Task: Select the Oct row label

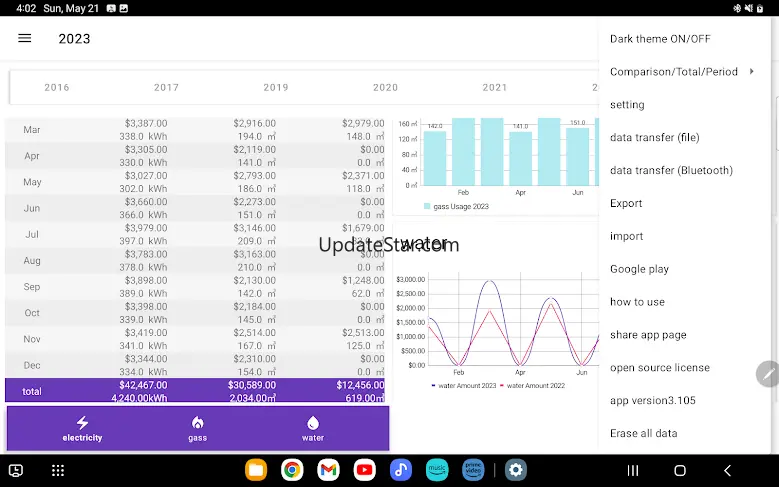Action: point(32,313)
